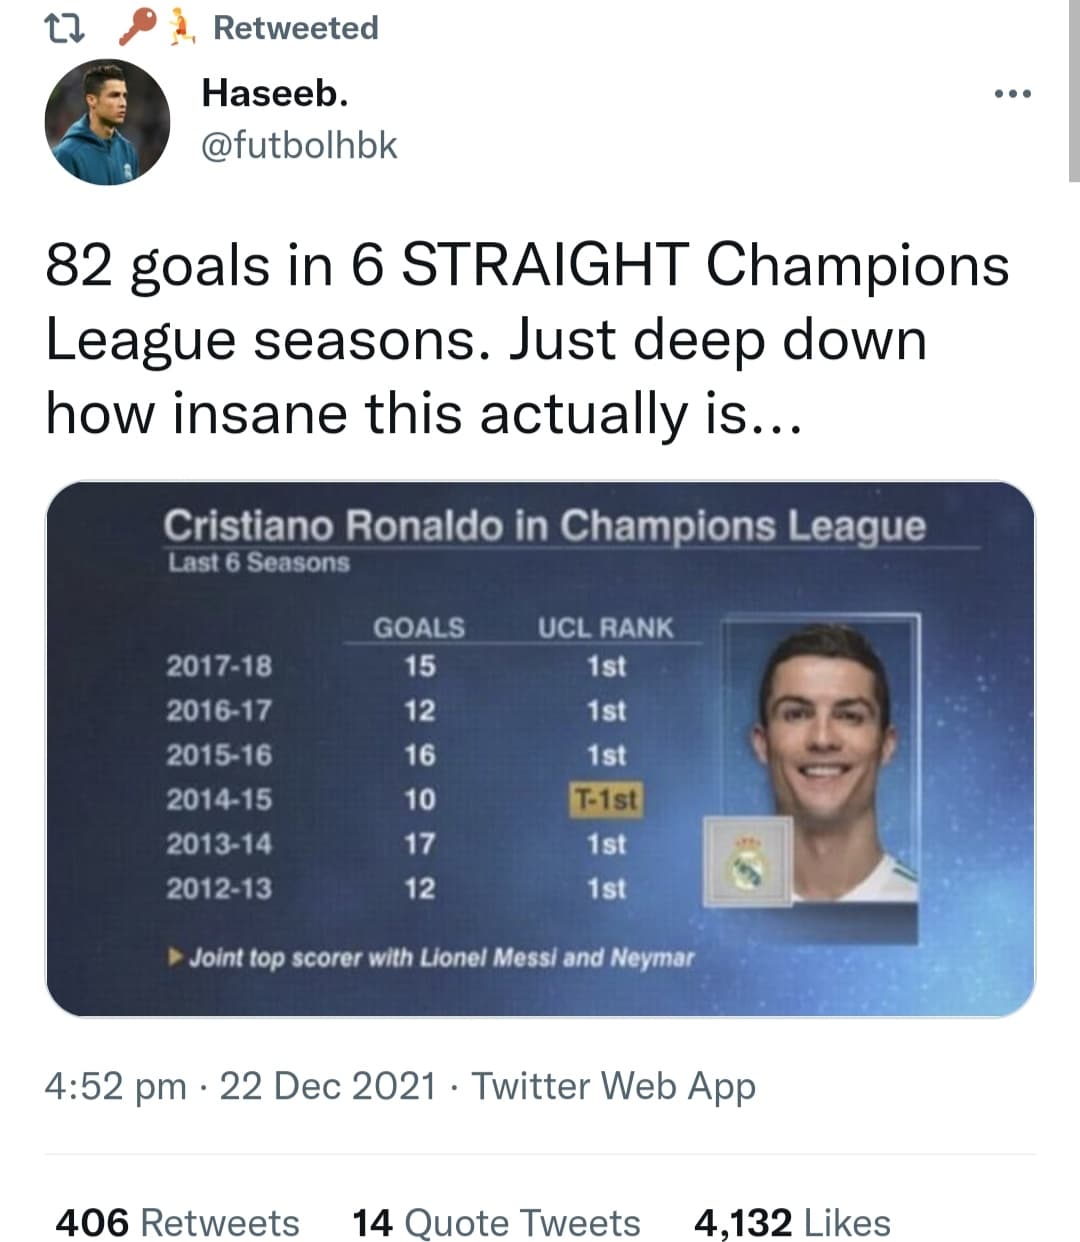Click the retweet arrows icon
1080x1242 pixels.
pyautogui.click(x=66, y=28)
